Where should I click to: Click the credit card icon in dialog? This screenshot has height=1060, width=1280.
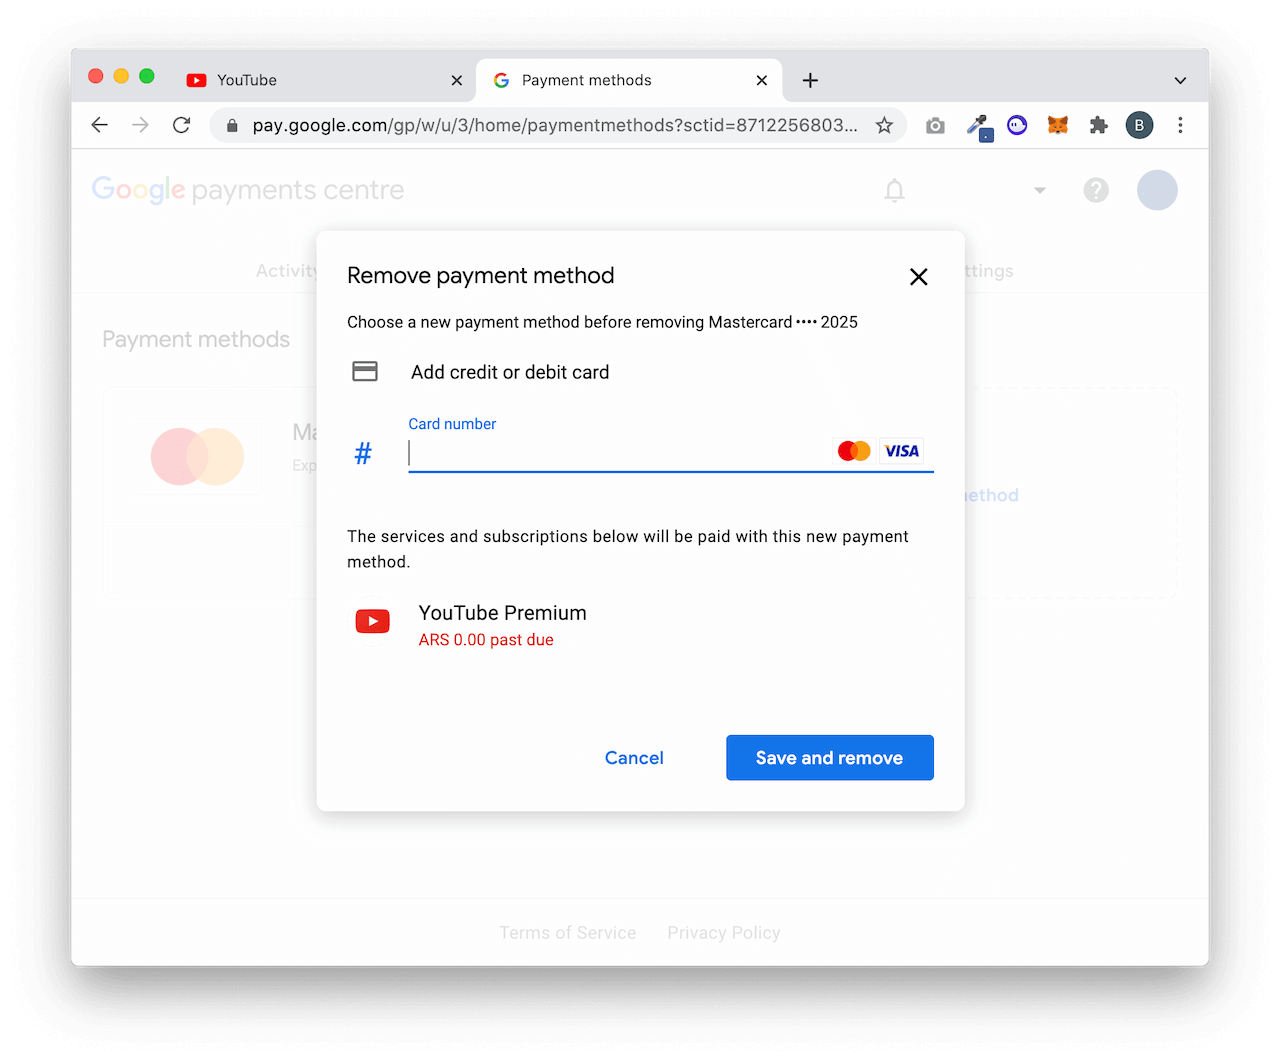pyautogui.click(x=365, y=372)
